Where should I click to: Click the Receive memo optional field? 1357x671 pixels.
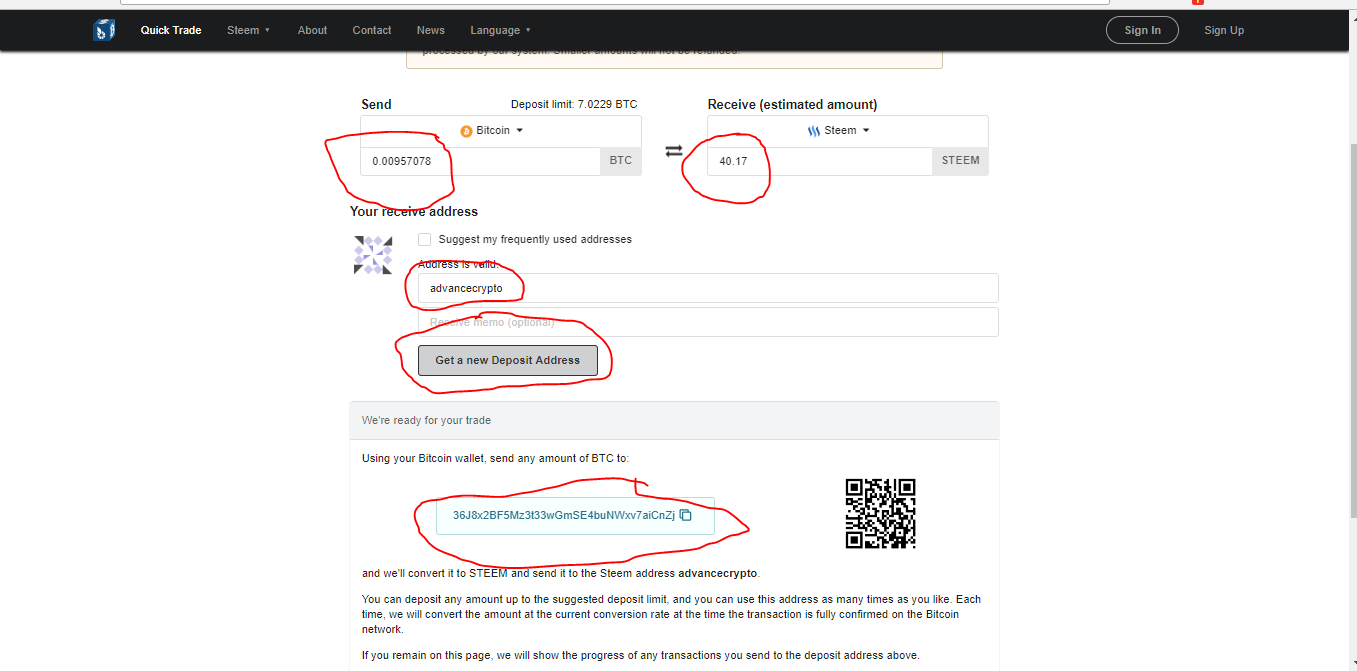708,322
